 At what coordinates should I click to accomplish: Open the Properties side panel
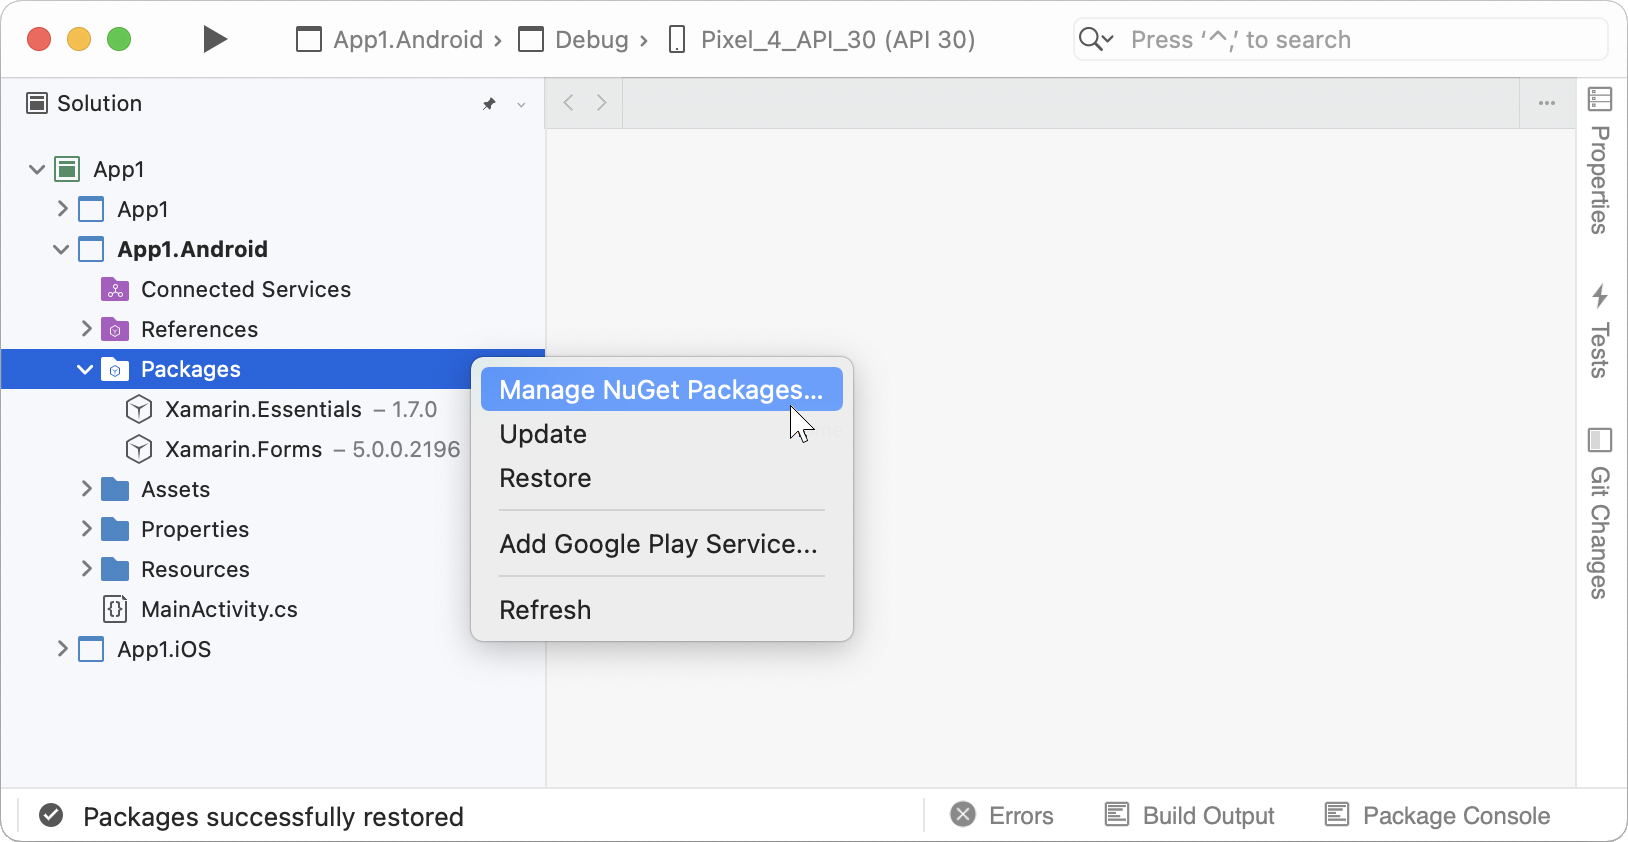1600,162
